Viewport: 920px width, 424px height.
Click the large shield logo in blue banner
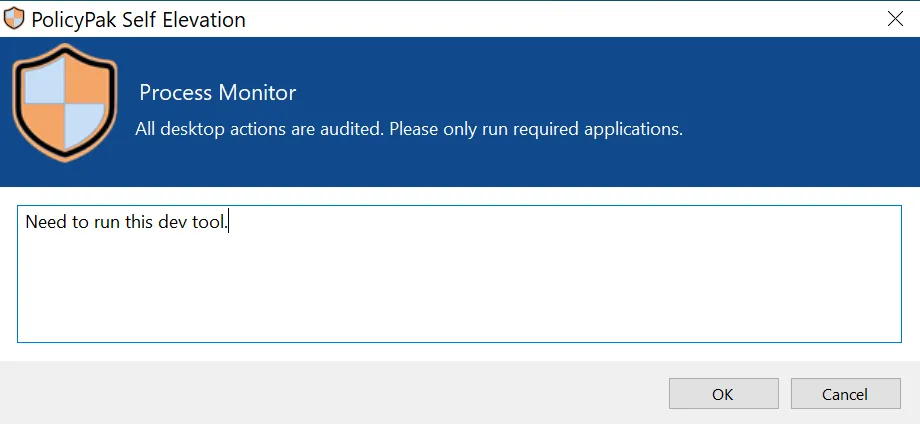65,103
